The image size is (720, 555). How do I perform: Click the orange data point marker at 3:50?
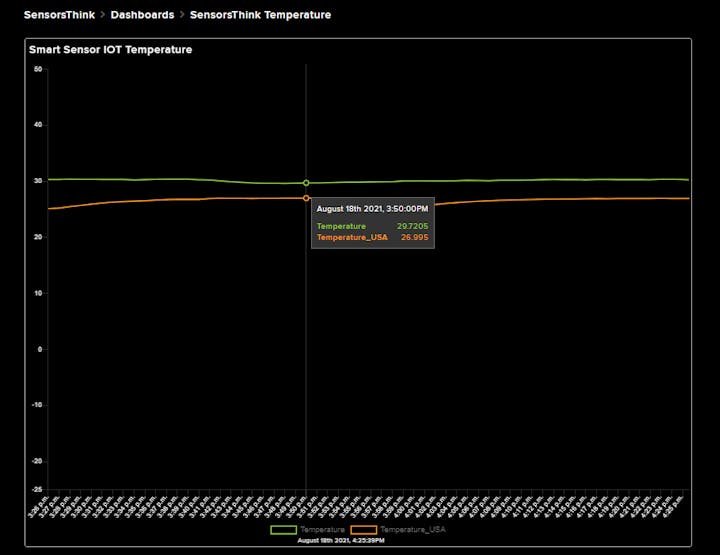pyautogui.click(x=306, y=198)
